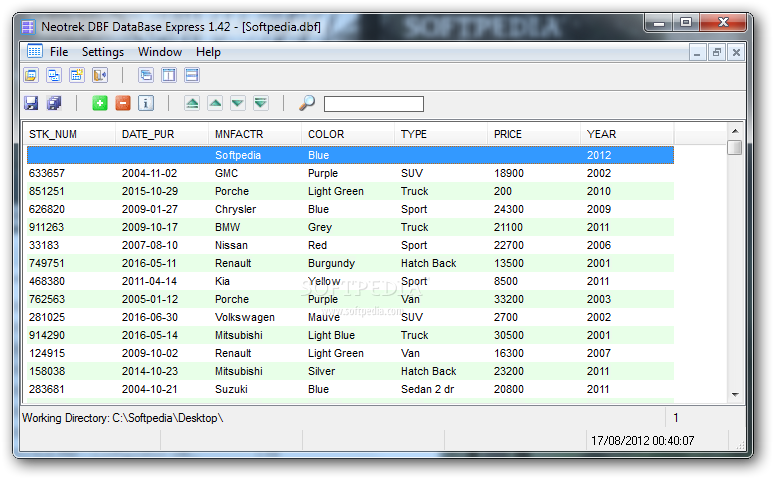Click the Silver color cell
Image resolution: width=774 pixels, height=479 pixels.
coord(321,371)
